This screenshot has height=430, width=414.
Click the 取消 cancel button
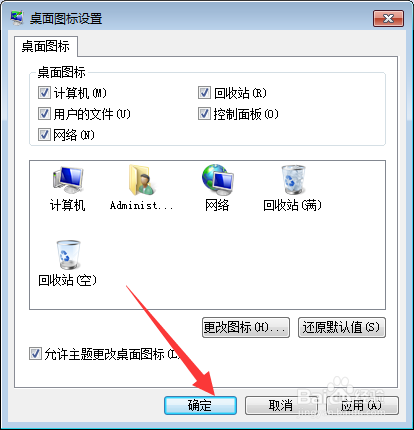281,405
